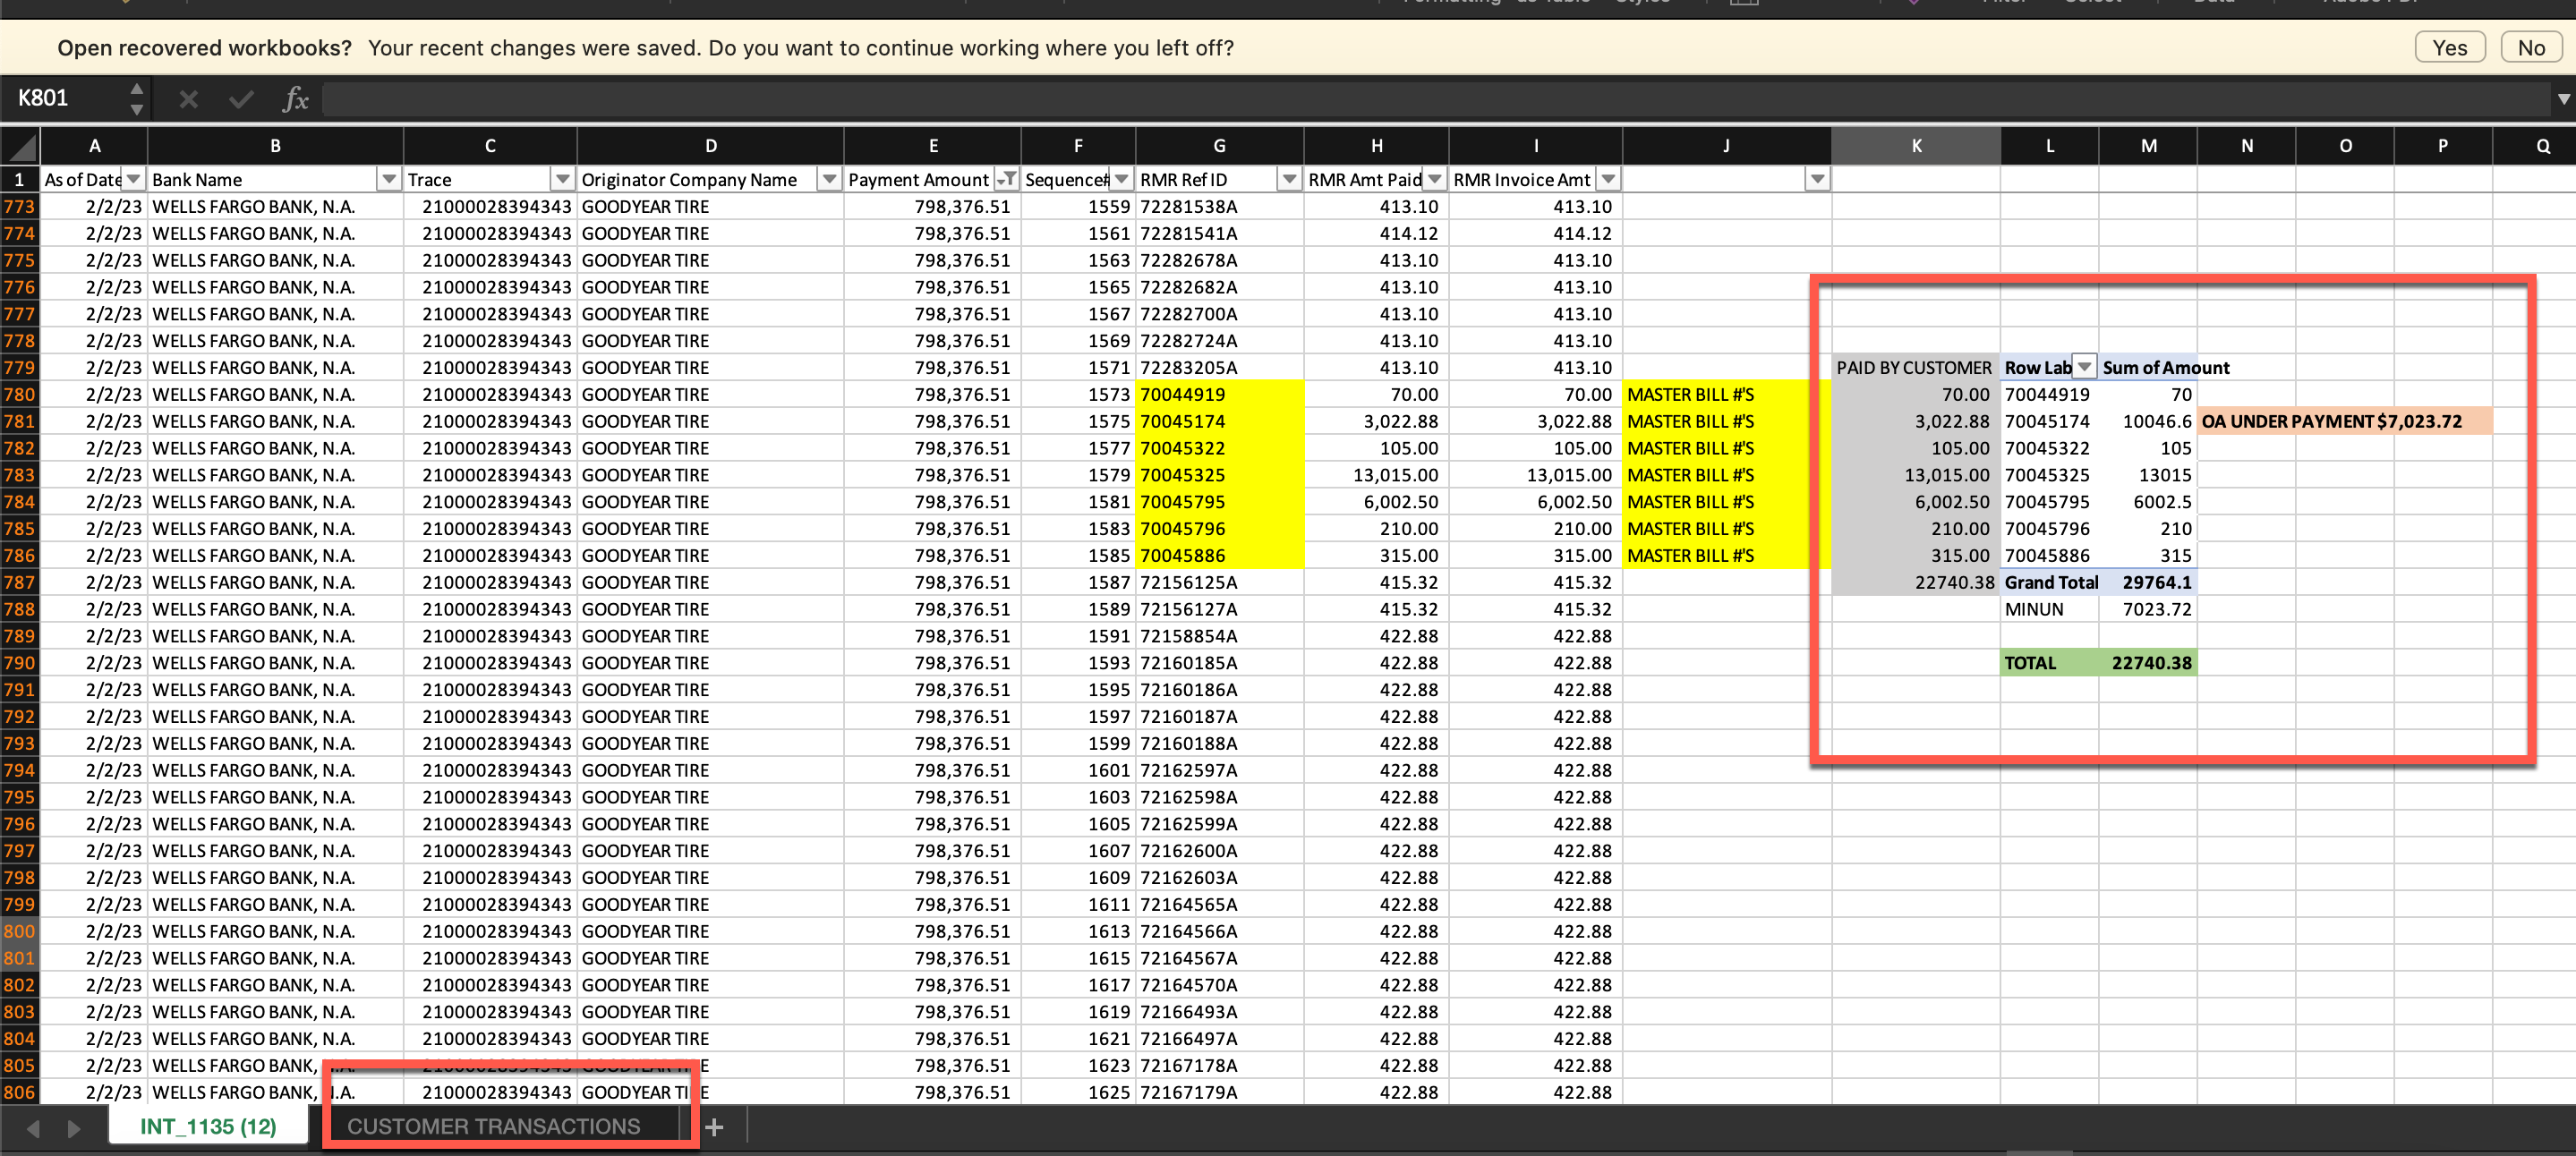Open the Row Labels pivot dropdown

[x=2084, y=367]
